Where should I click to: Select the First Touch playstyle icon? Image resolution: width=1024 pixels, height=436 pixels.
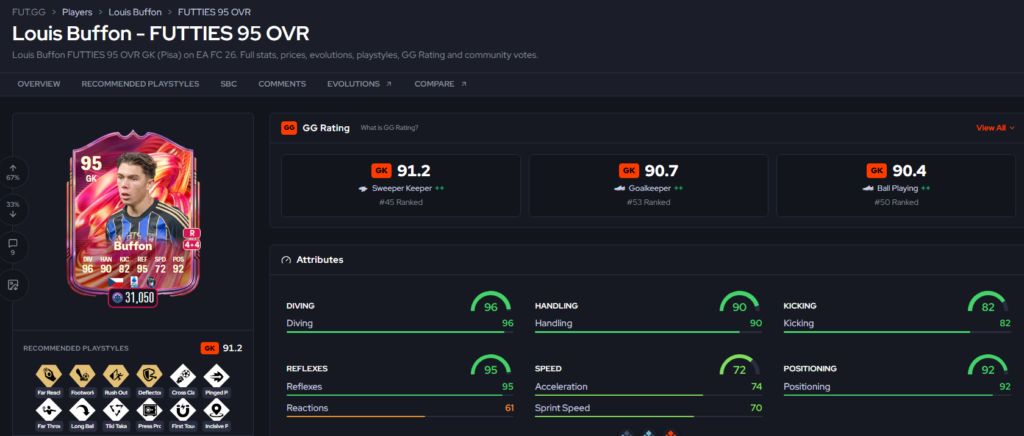coord(183,410)
